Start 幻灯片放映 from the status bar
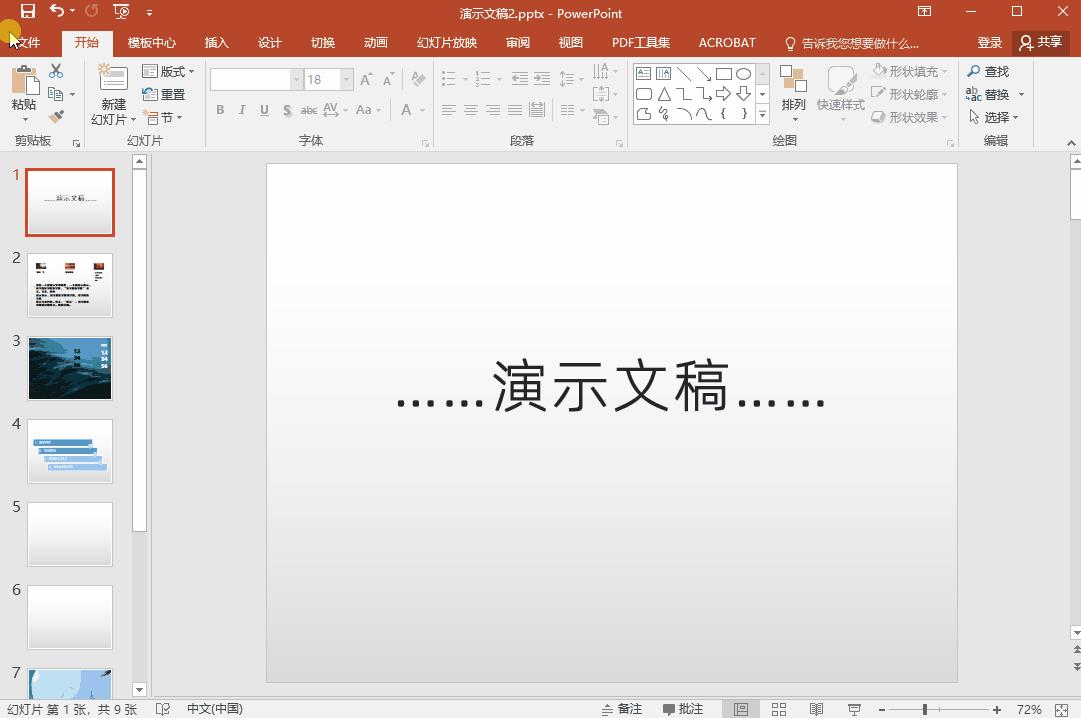Screen dimensions: 1081x718 pos(853,708)
